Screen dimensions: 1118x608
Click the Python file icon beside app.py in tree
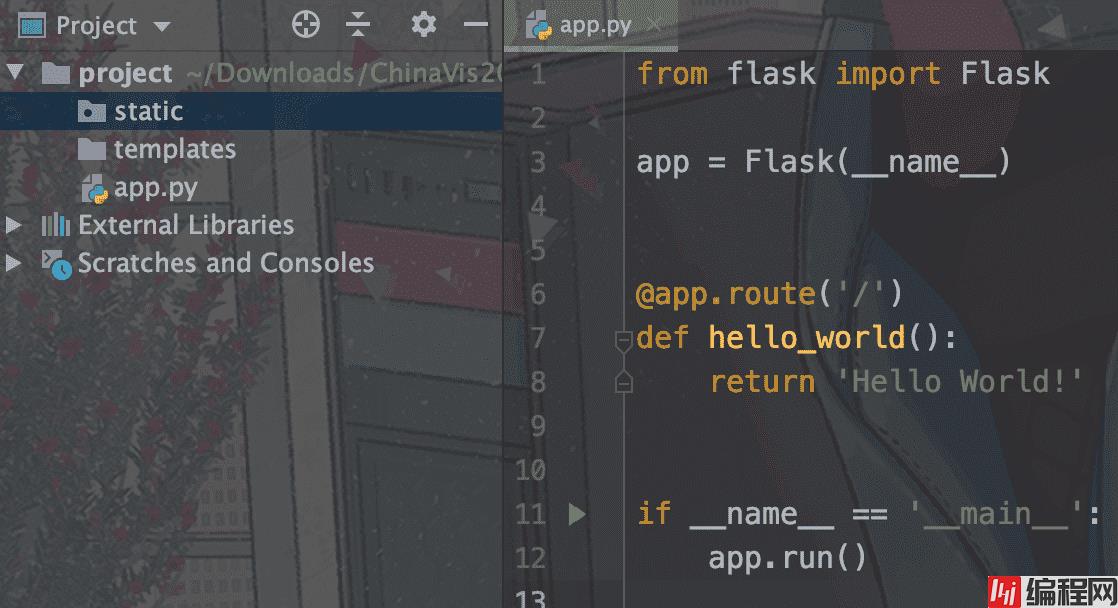94,188
